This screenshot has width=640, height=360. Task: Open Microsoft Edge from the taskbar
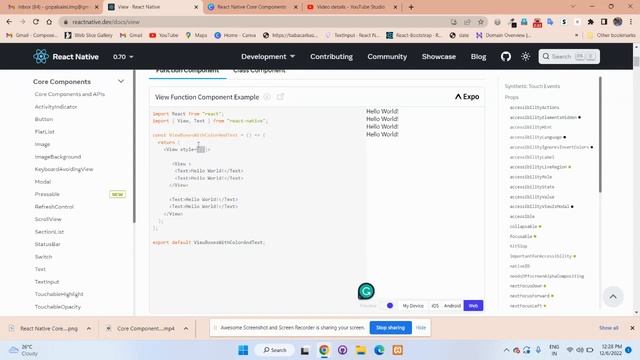[x=379, y=350]
